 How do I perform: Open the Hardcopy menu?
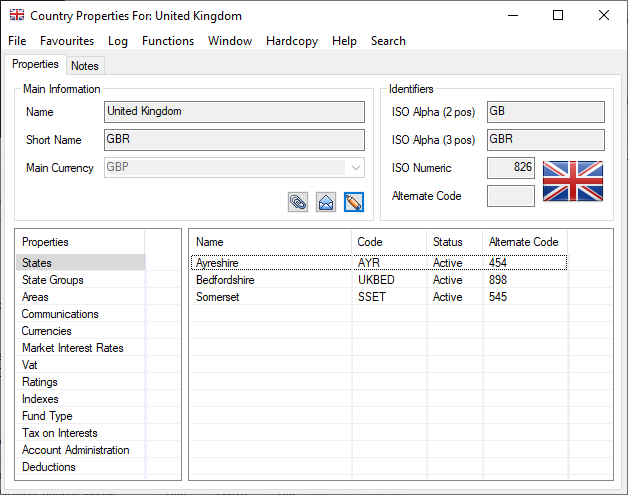click(292, 41)
